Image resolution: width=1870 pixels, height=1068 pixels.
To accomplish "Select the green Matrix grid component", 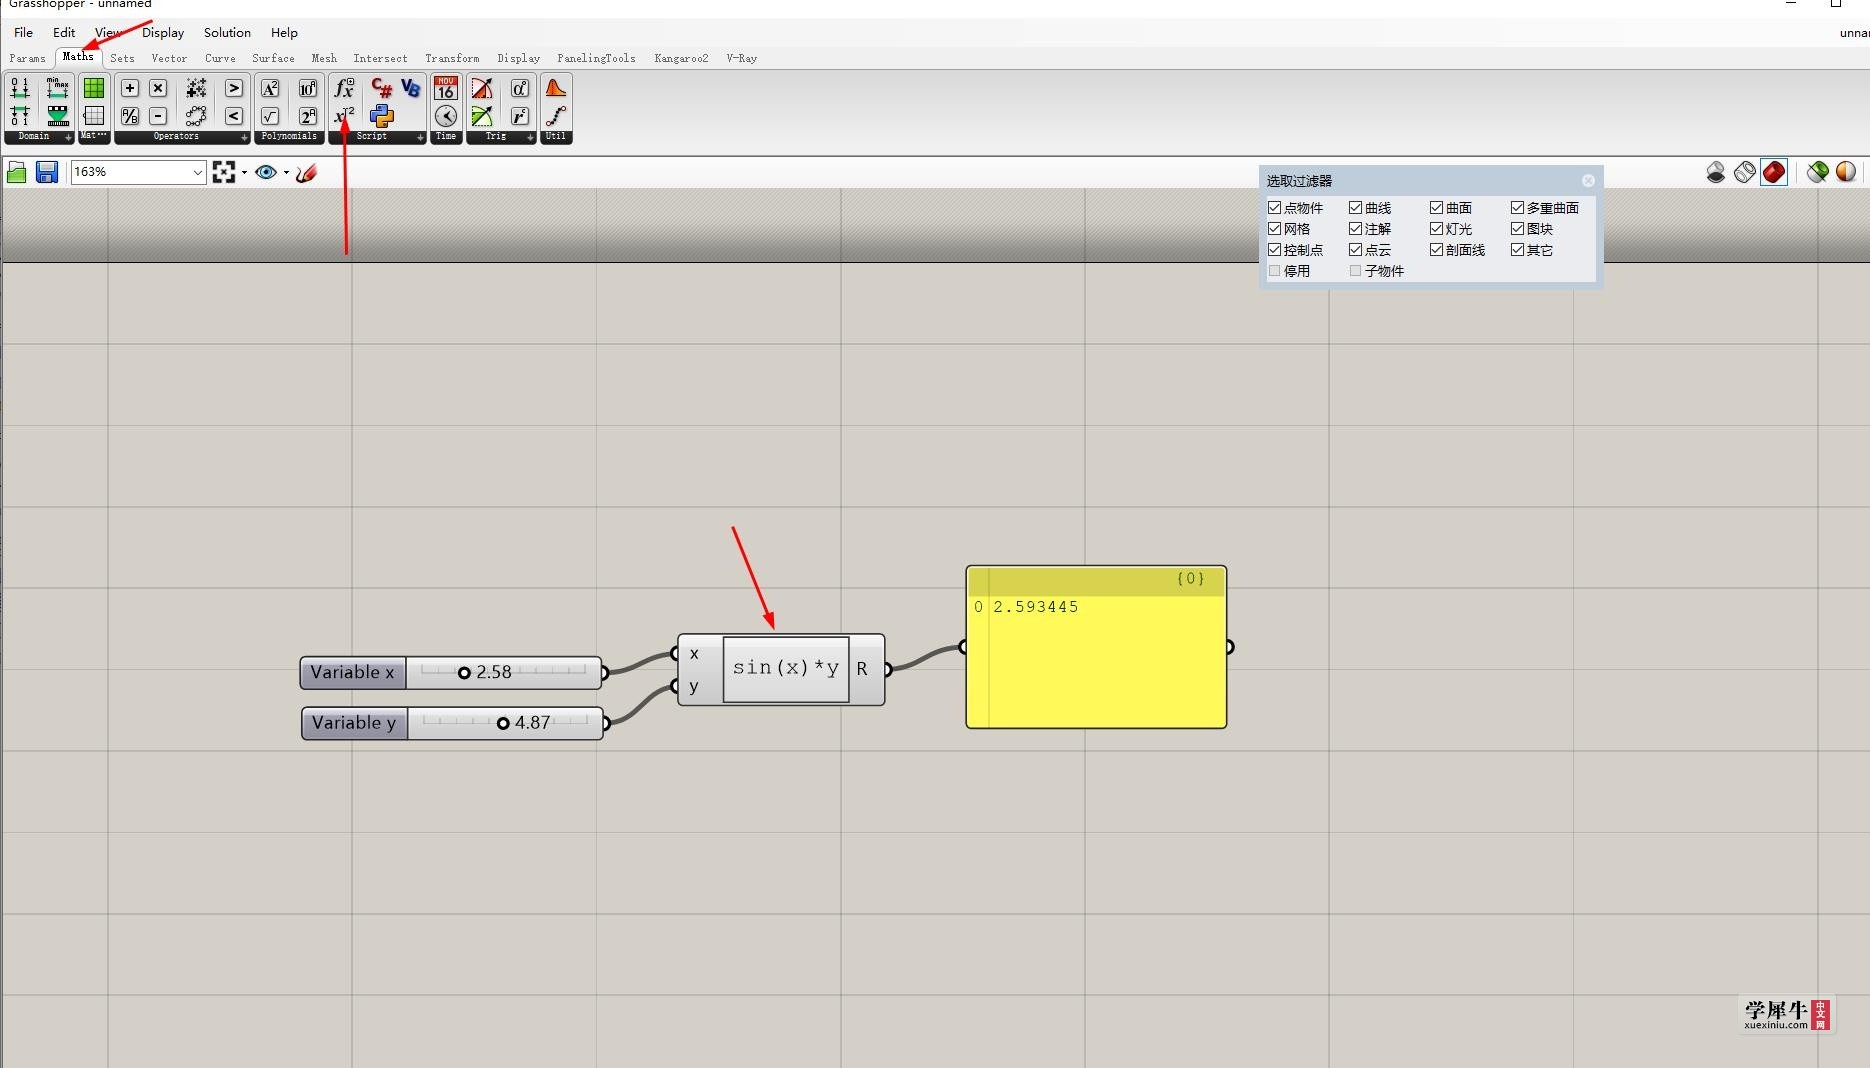I will pyautogui.click(x=94, y=88).
